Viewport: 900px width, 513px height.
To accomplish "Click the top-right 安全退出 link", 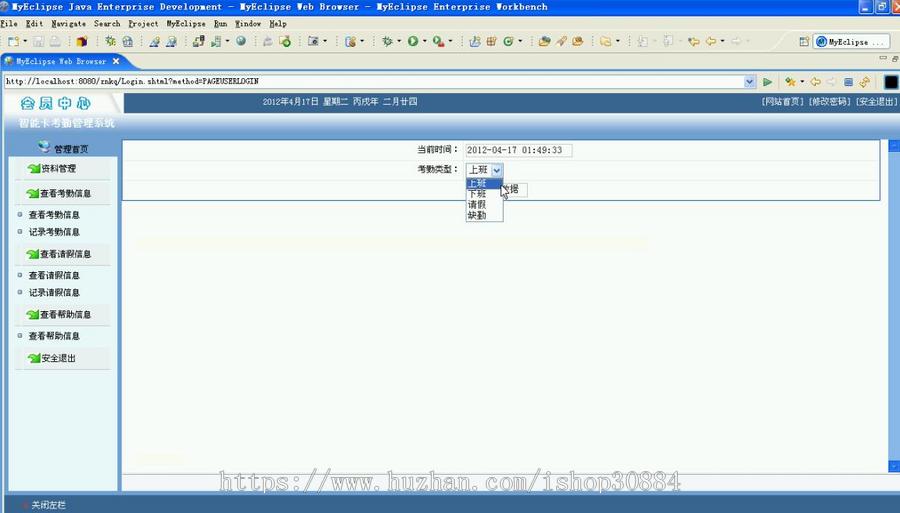I will [x=876, y=102].
